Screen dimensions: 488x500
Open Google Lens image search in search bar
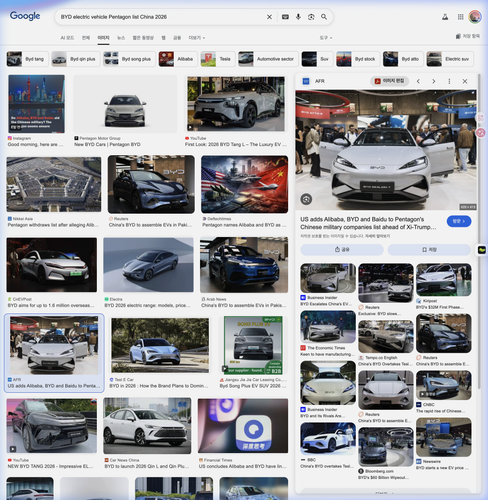tap(311, 17)
